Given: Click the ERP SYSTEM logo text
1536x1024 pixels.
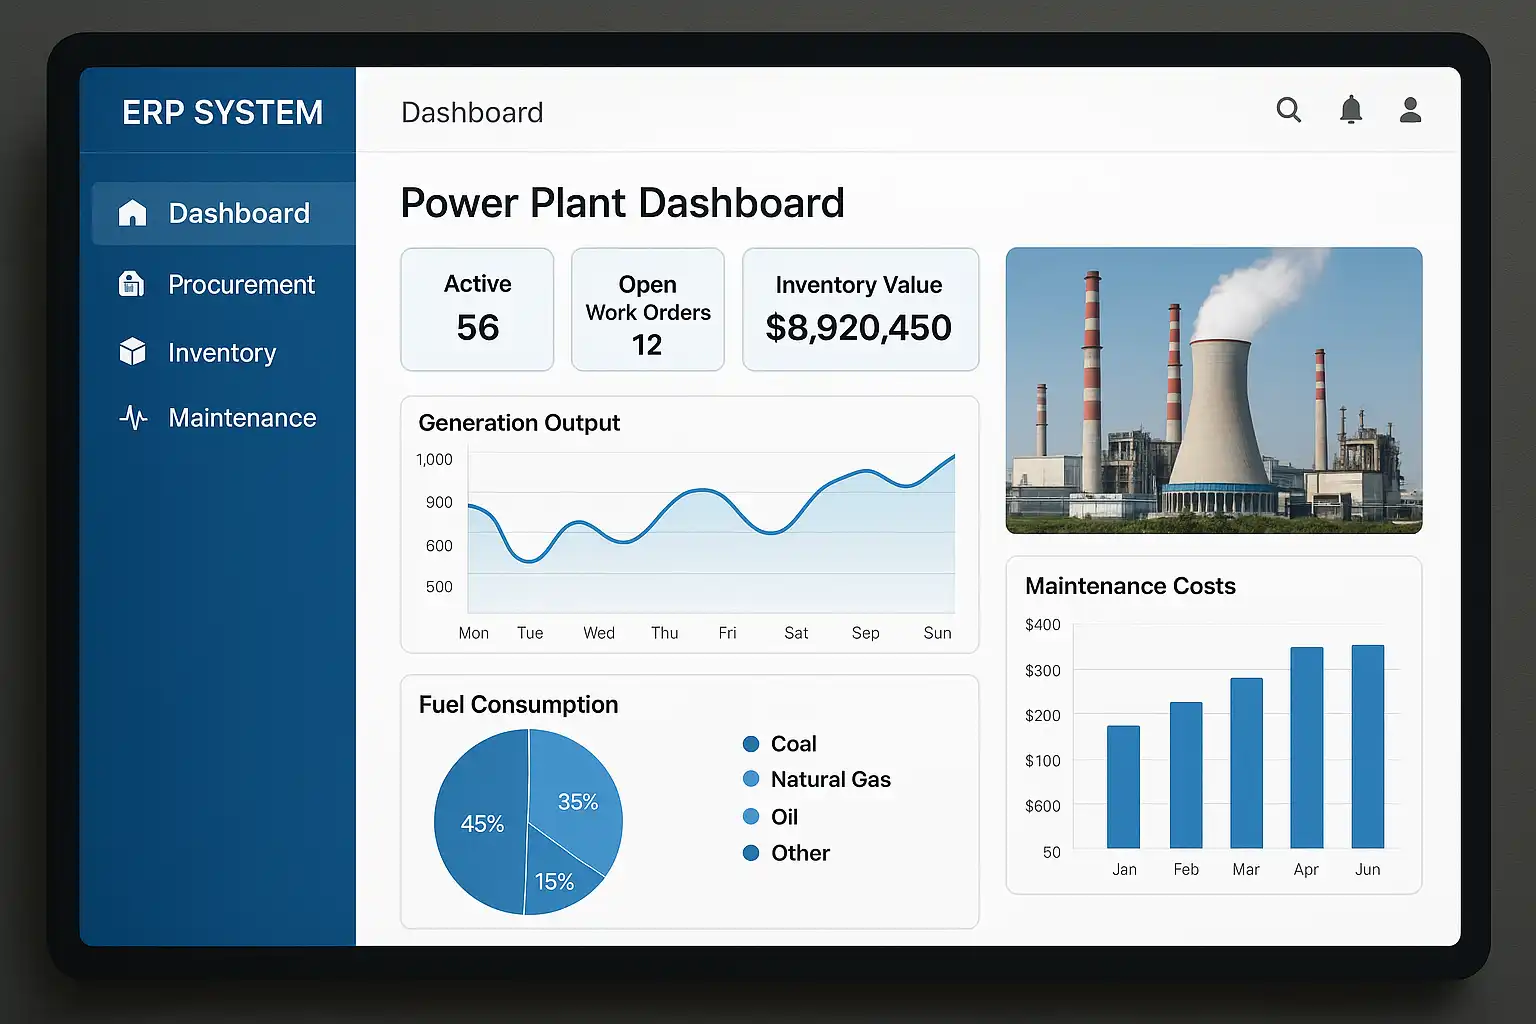Looking at the screenshot, I should pyautogui.click(x=222, y=113).
